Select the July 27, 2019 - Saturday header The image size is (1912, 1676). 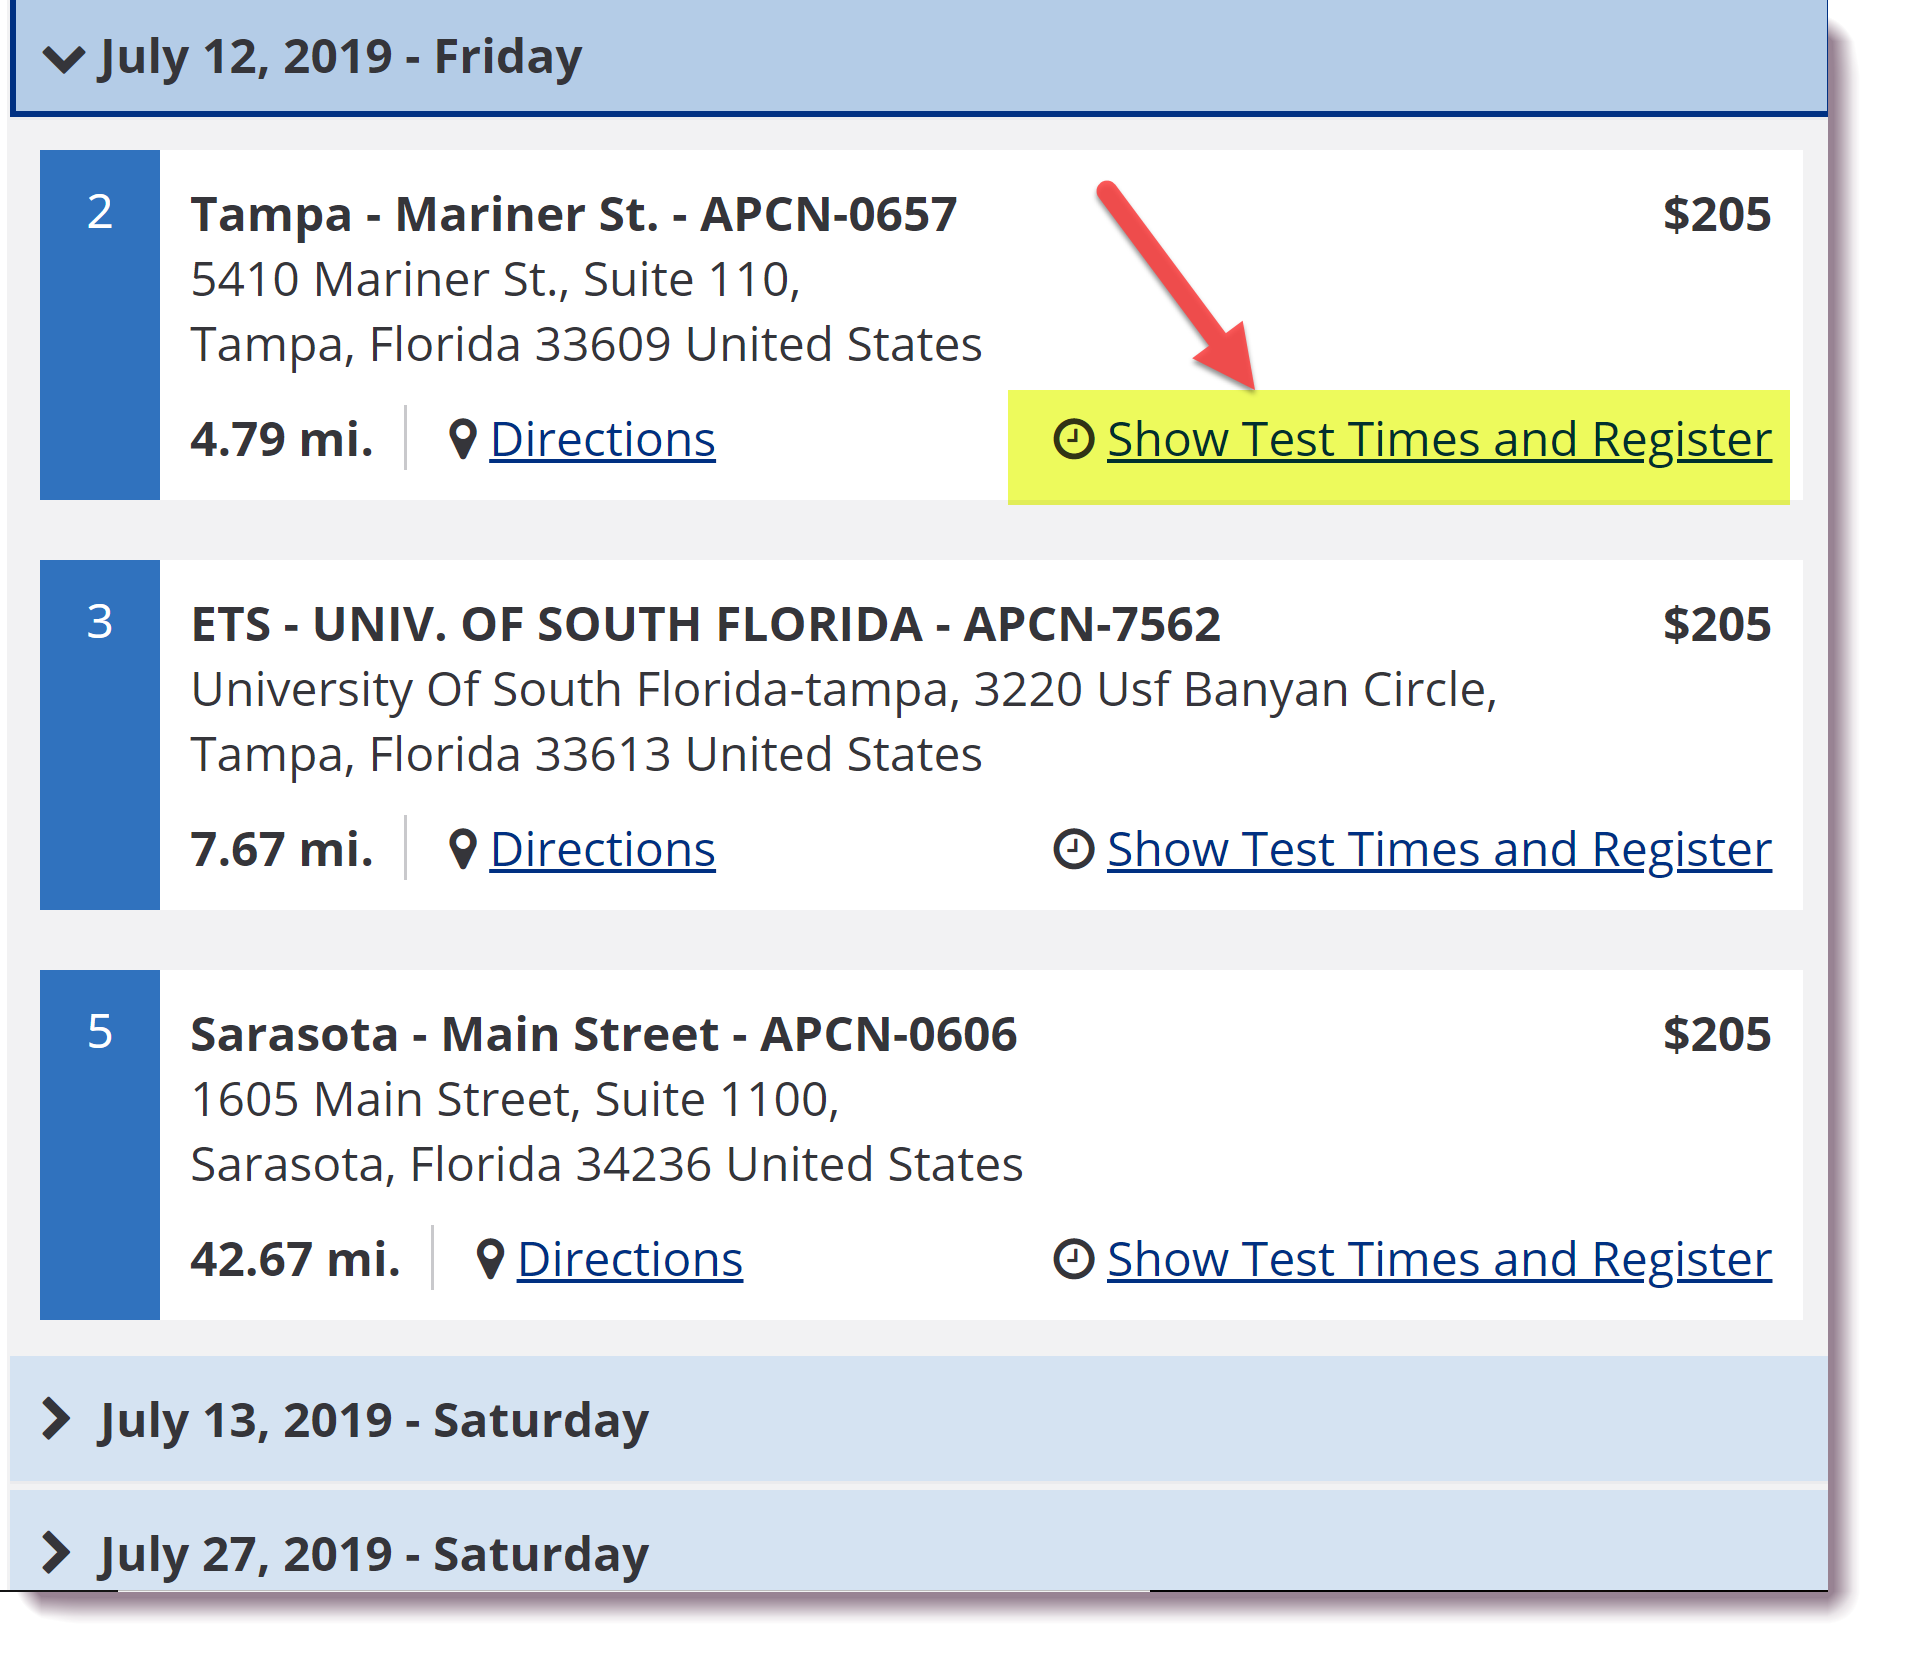[918, 1542]
